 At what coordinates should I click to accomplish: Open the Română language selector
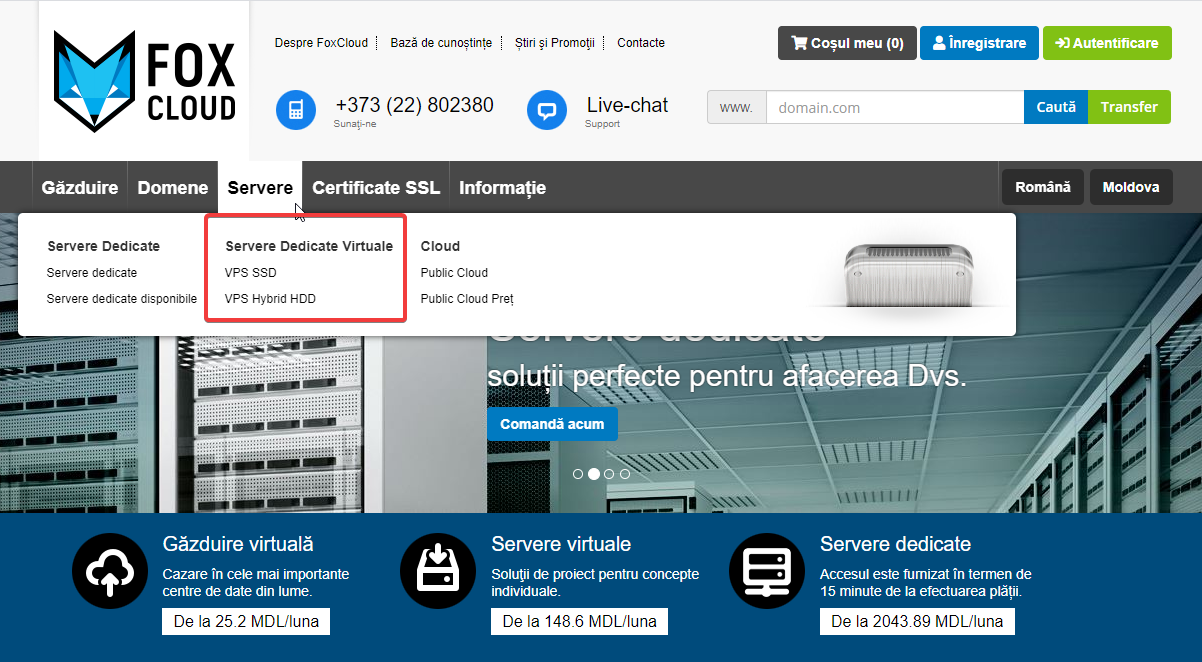(1042, 187)
